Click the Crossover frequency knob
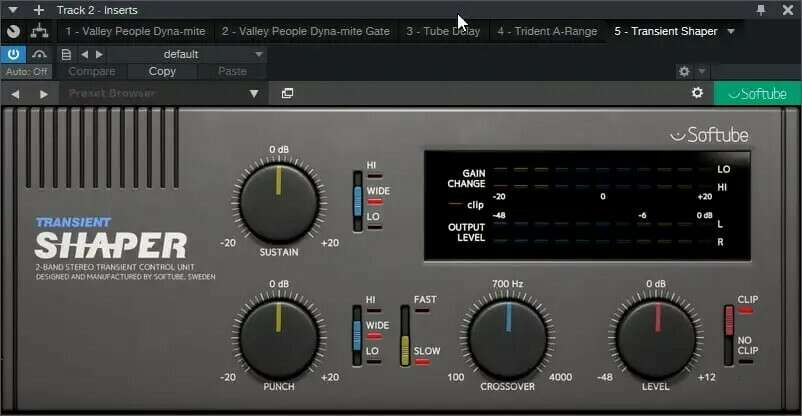Image resolution: width=802 pixels, height=416 pixels. tap(508, 339)
